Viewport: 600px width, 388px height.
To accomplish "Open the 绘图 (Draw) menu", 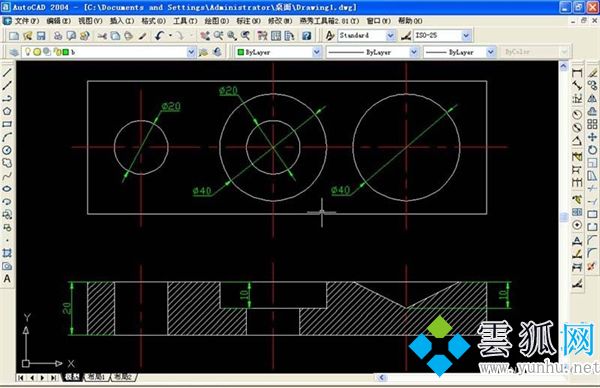I will [217, 21].
